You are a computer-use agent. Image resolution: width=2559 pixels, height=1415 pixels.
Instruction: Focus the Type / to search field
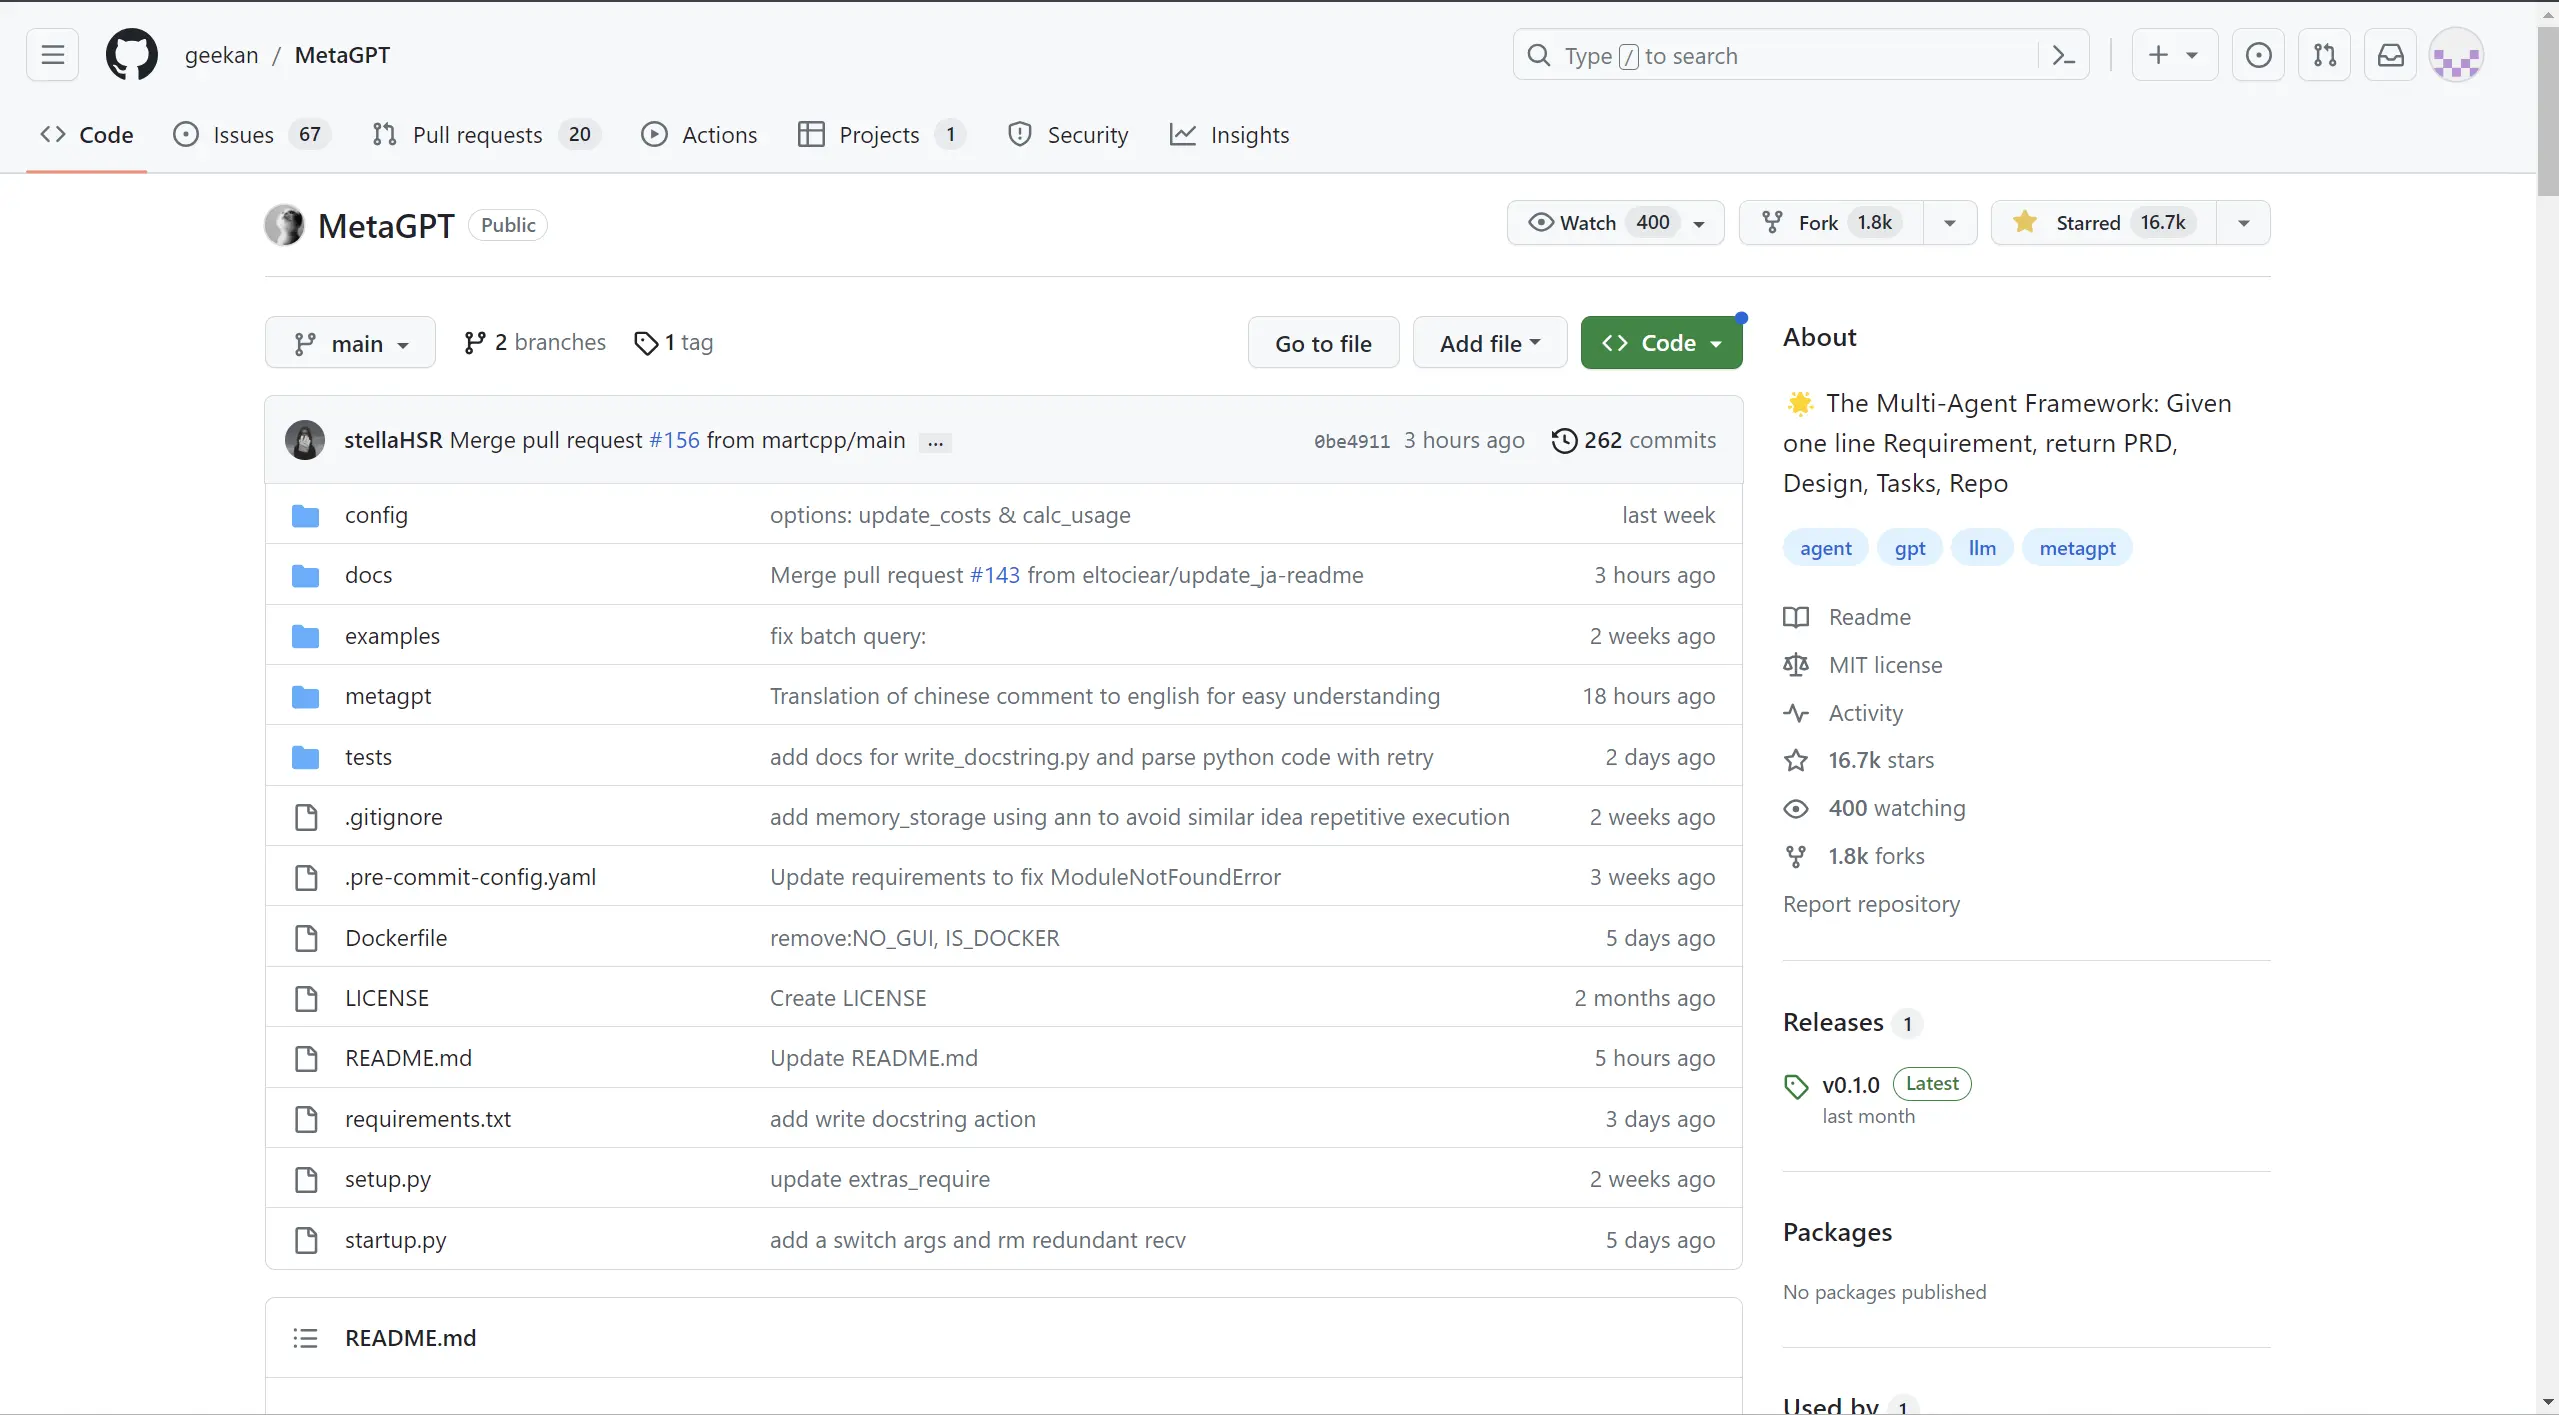tap(1780, 56)
